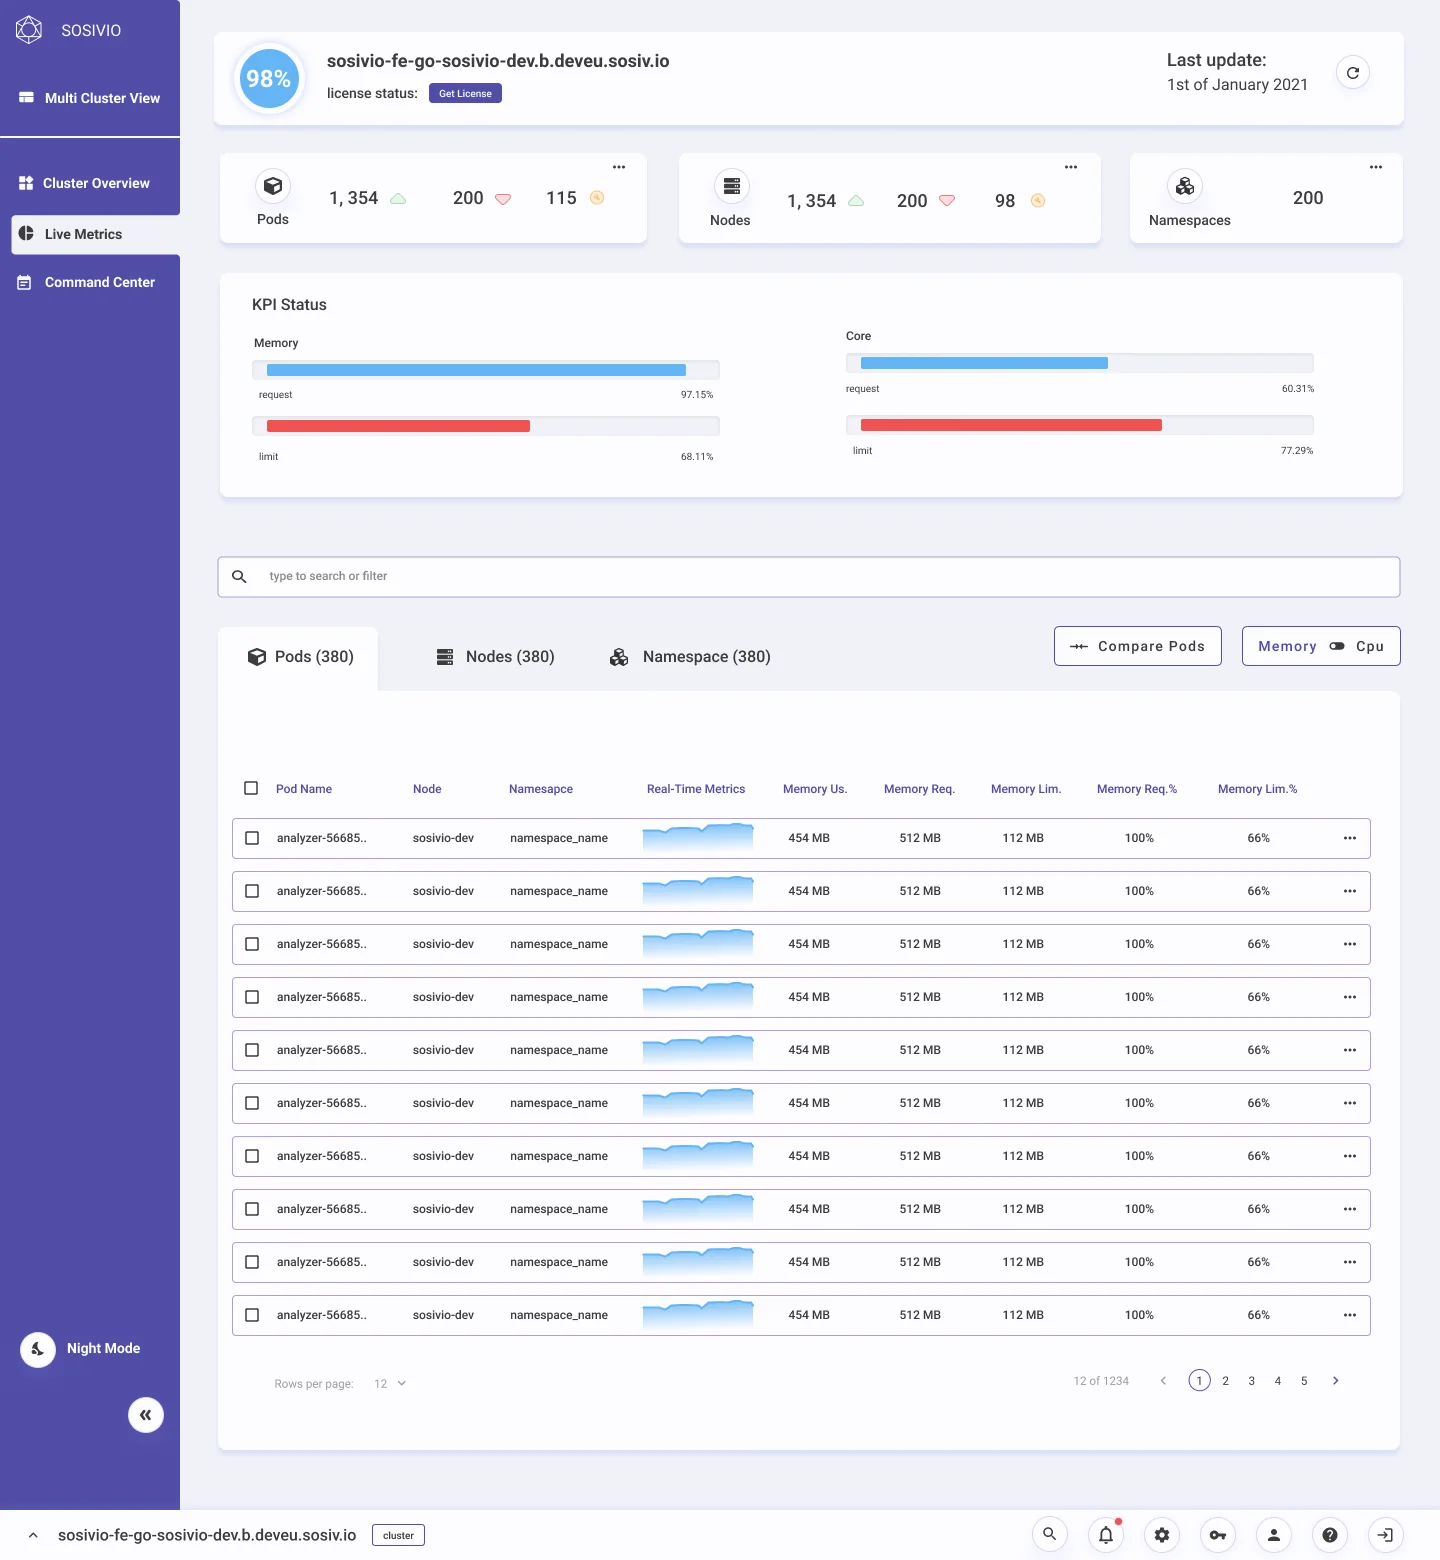Toggle Memory/Cpu switch
Viewport: 1440px width, 1560px height.
[1337, 646]
